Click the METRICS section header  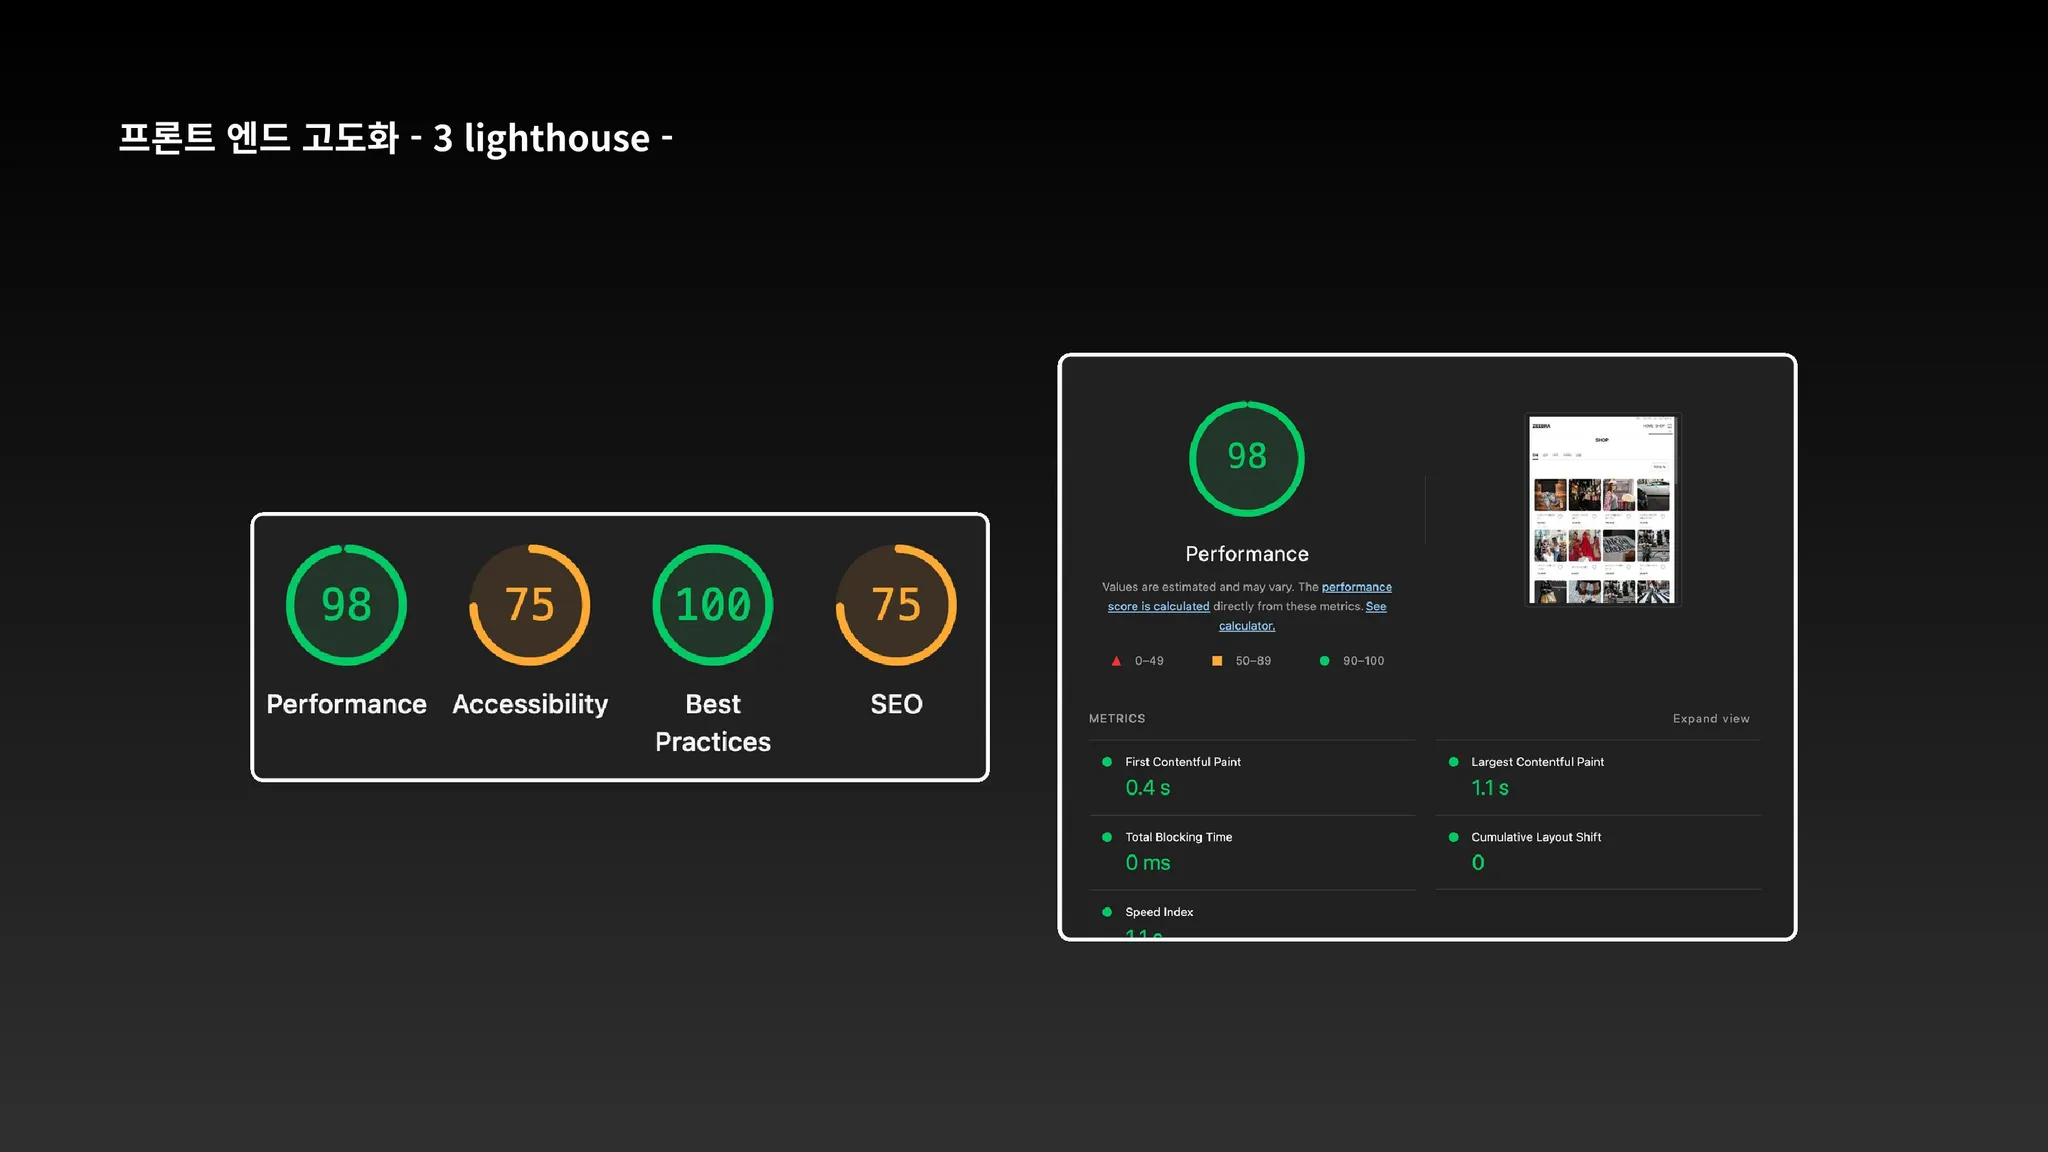1117,719
